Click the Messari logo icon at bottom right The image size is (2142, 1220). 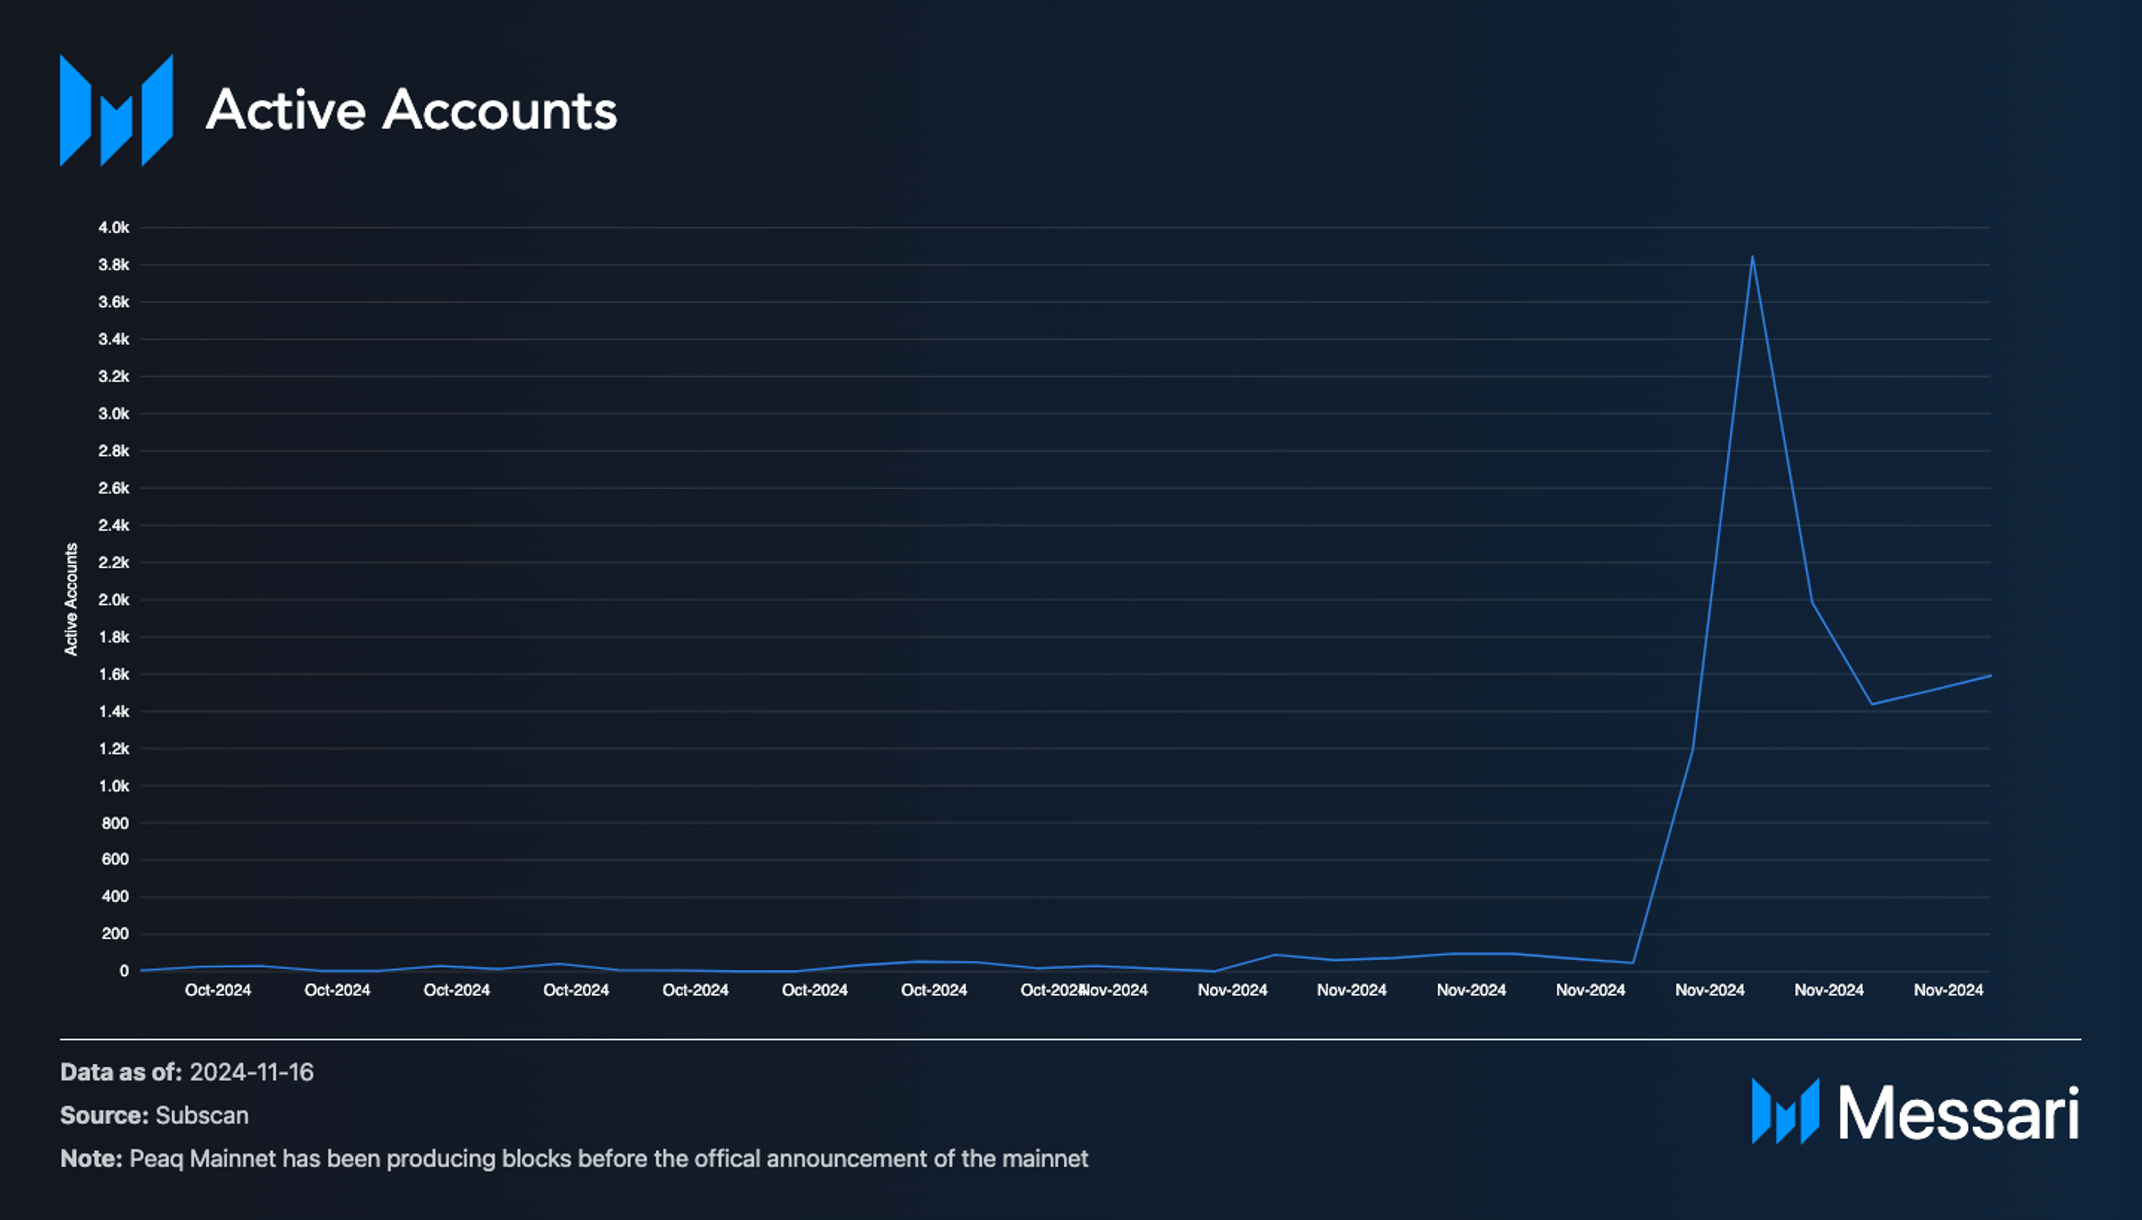(x=1784, y=1111)
